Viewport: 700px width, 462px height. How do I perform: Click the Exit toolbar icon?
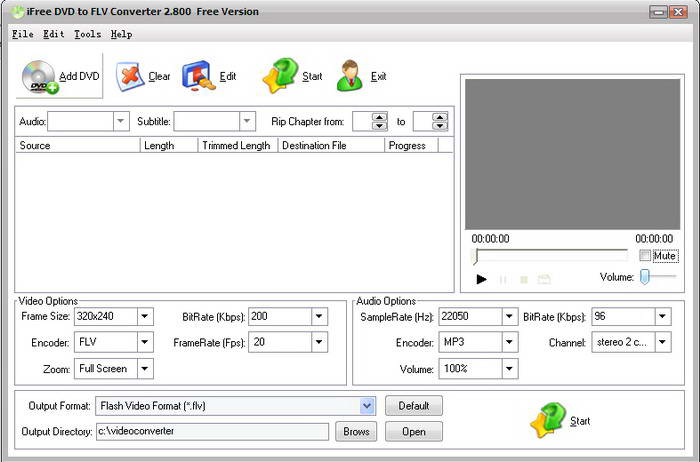tap(350, 75)
